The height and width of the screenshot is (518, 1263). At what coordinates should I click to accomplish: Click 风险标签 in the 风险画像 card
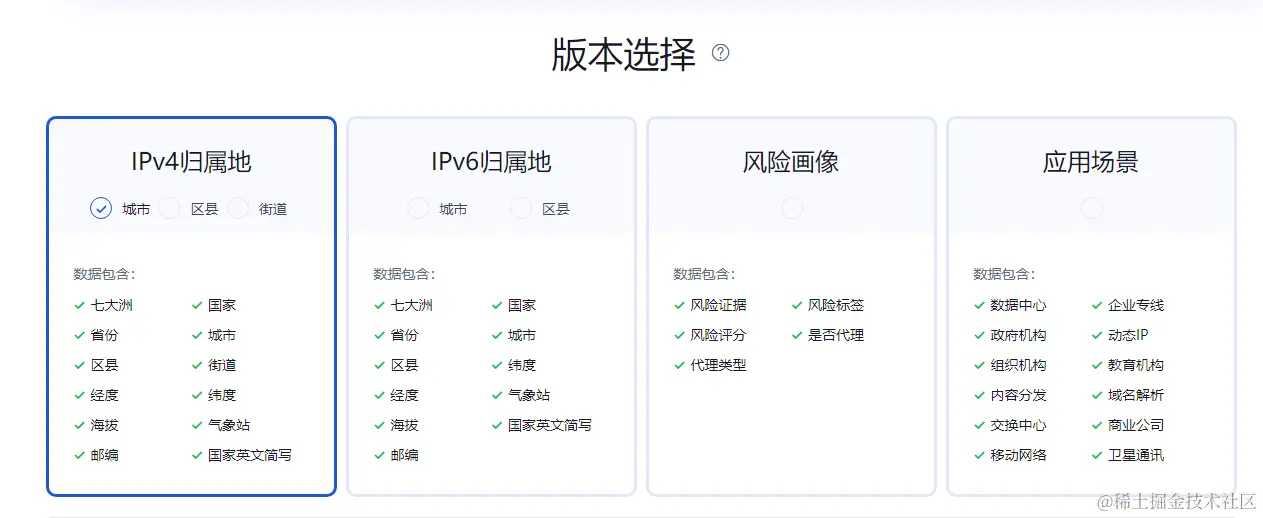(836, 305)
